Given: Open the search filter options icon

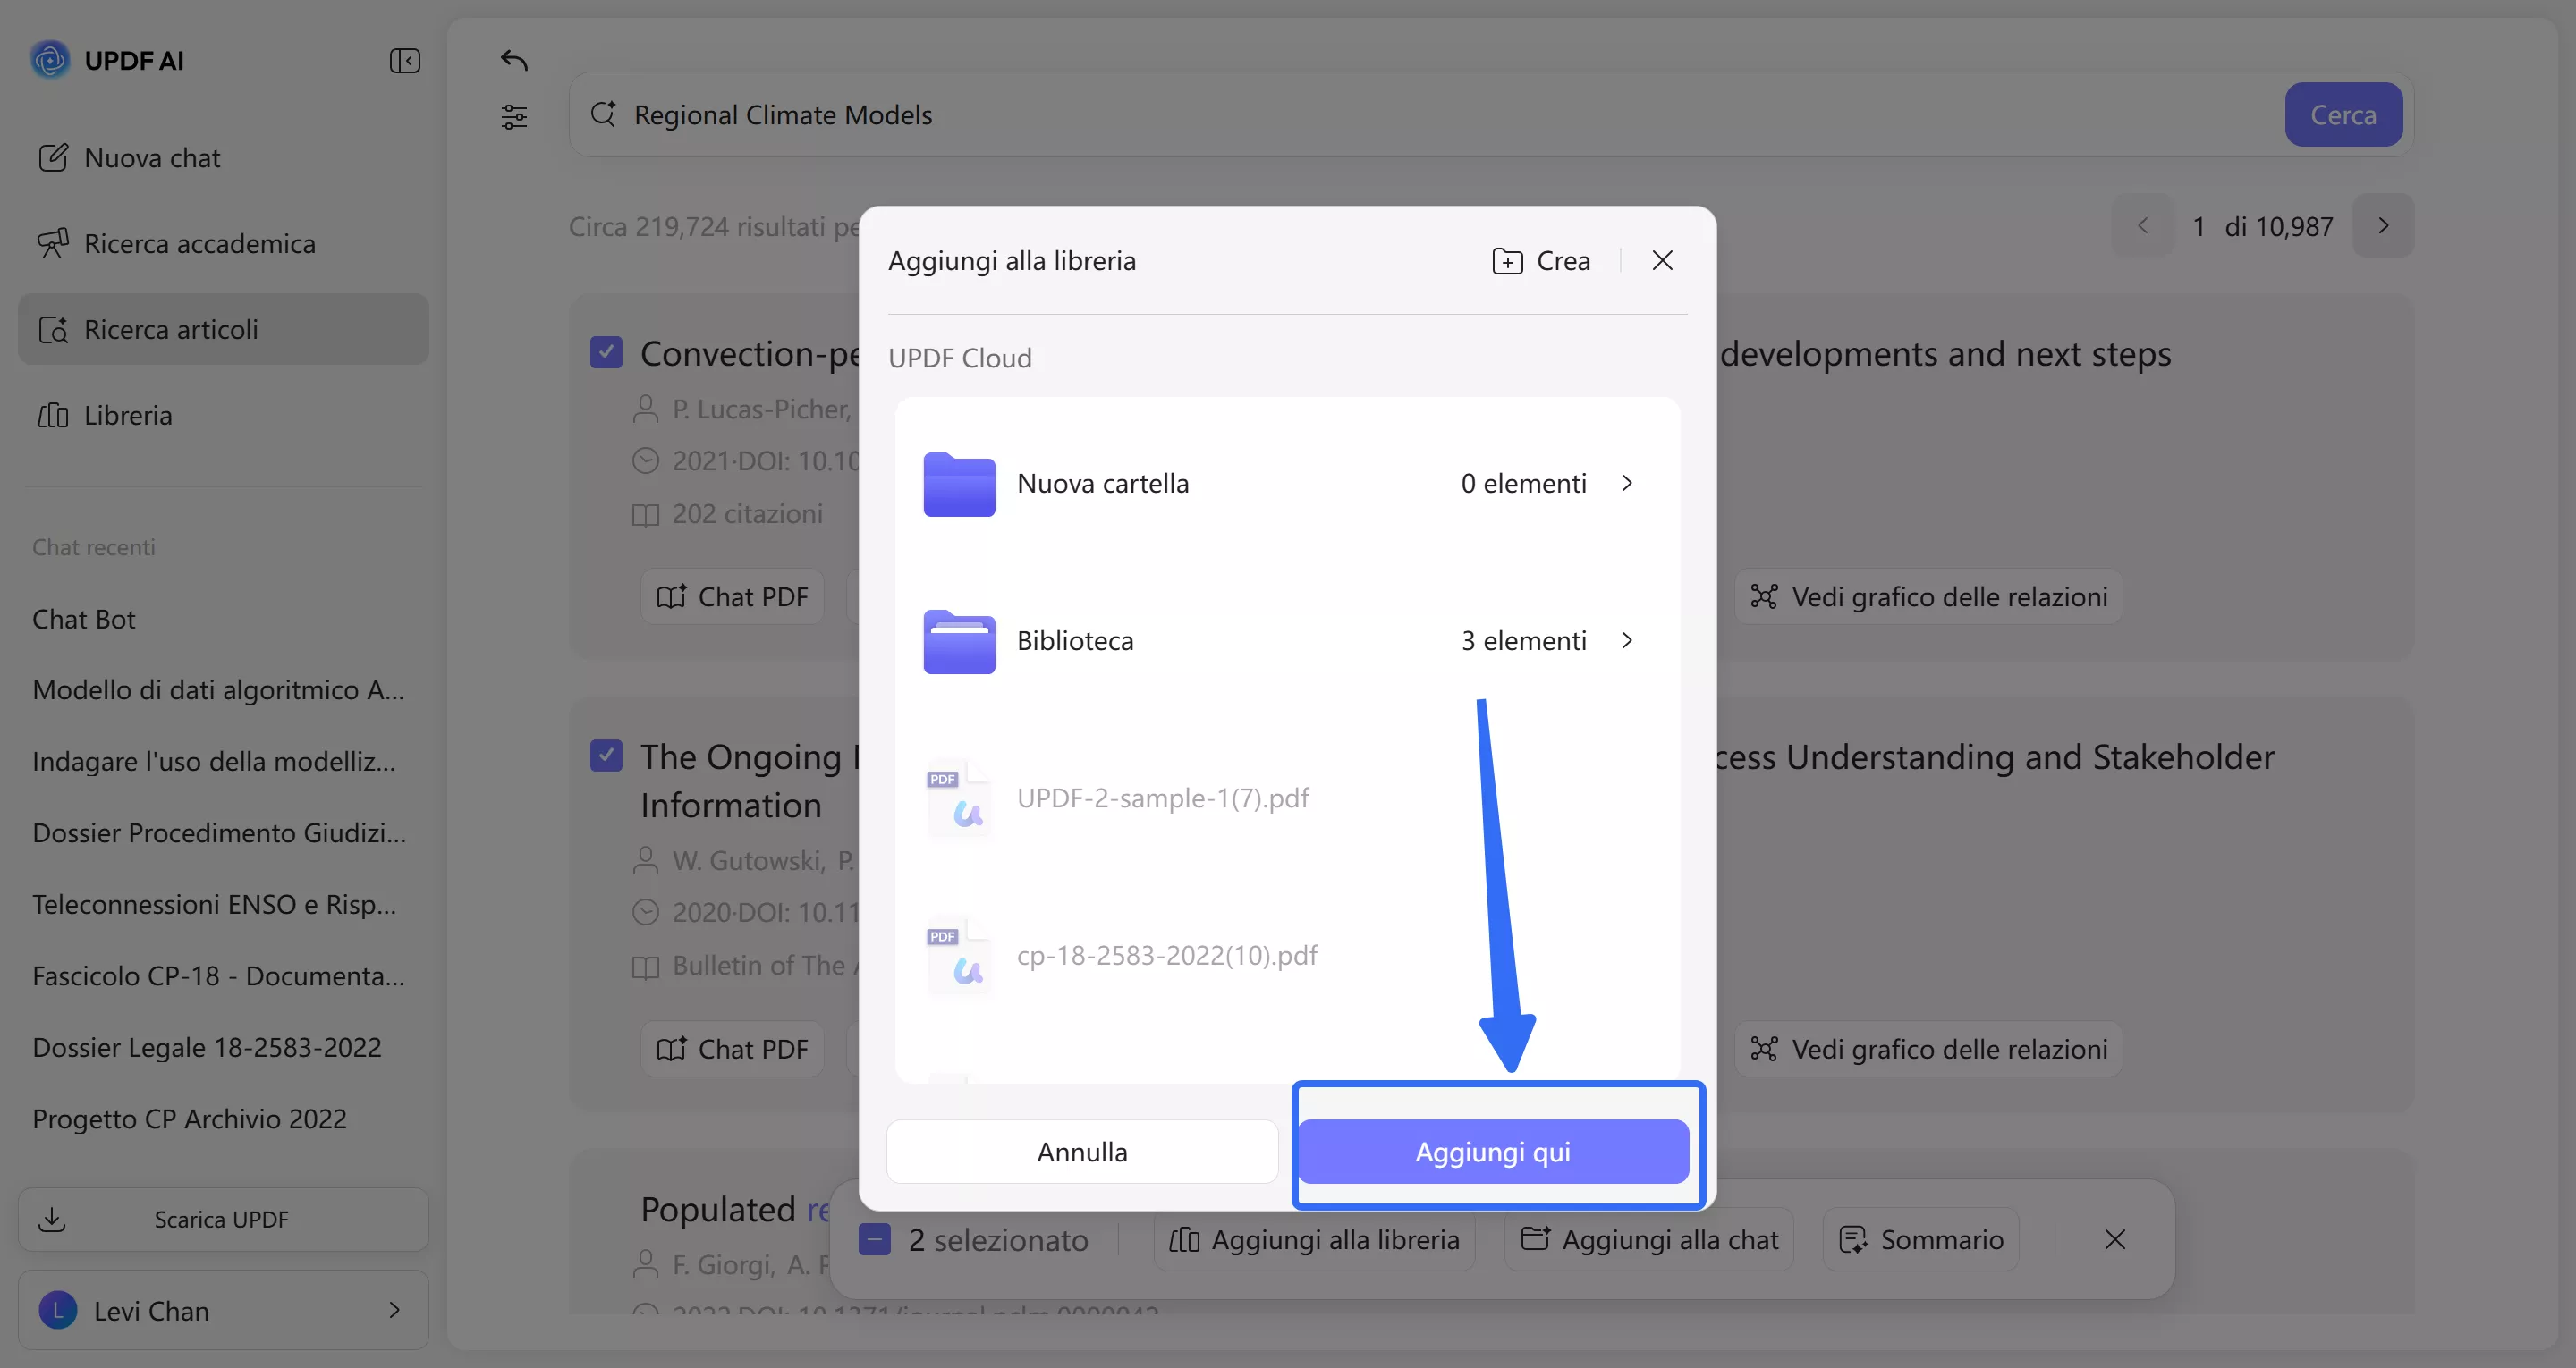Looking at the screenshot, I should 514,115.
